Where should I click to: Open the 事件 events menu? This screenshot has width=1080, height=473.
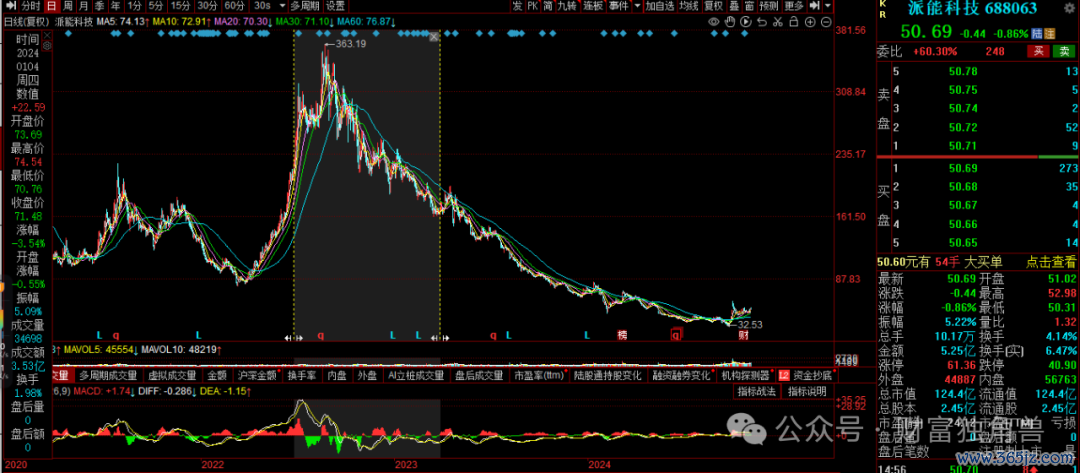tap(619, 6)
